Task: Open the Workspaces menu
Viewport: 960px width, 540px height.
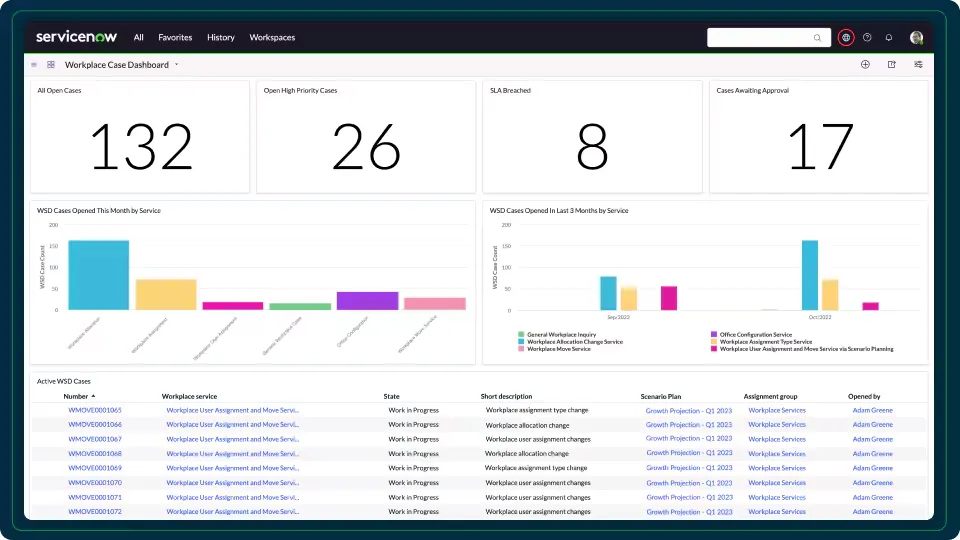Action: 272,37
